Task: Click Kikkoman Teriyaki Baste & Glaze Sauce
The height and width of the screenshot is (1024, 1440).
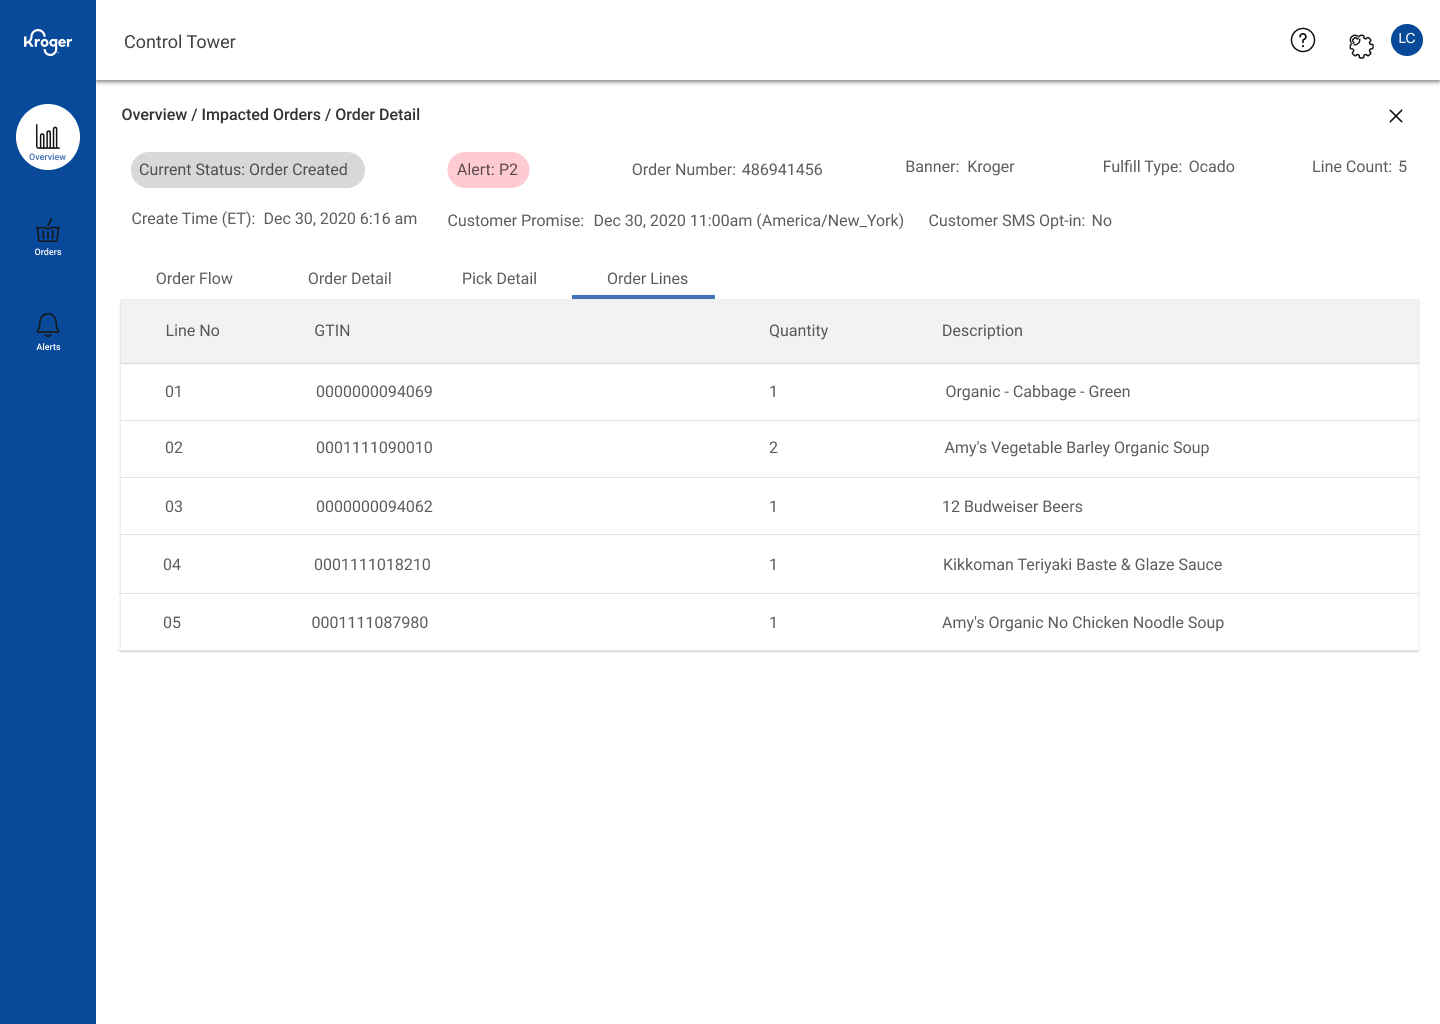Action: click(x=1082, y=565)
